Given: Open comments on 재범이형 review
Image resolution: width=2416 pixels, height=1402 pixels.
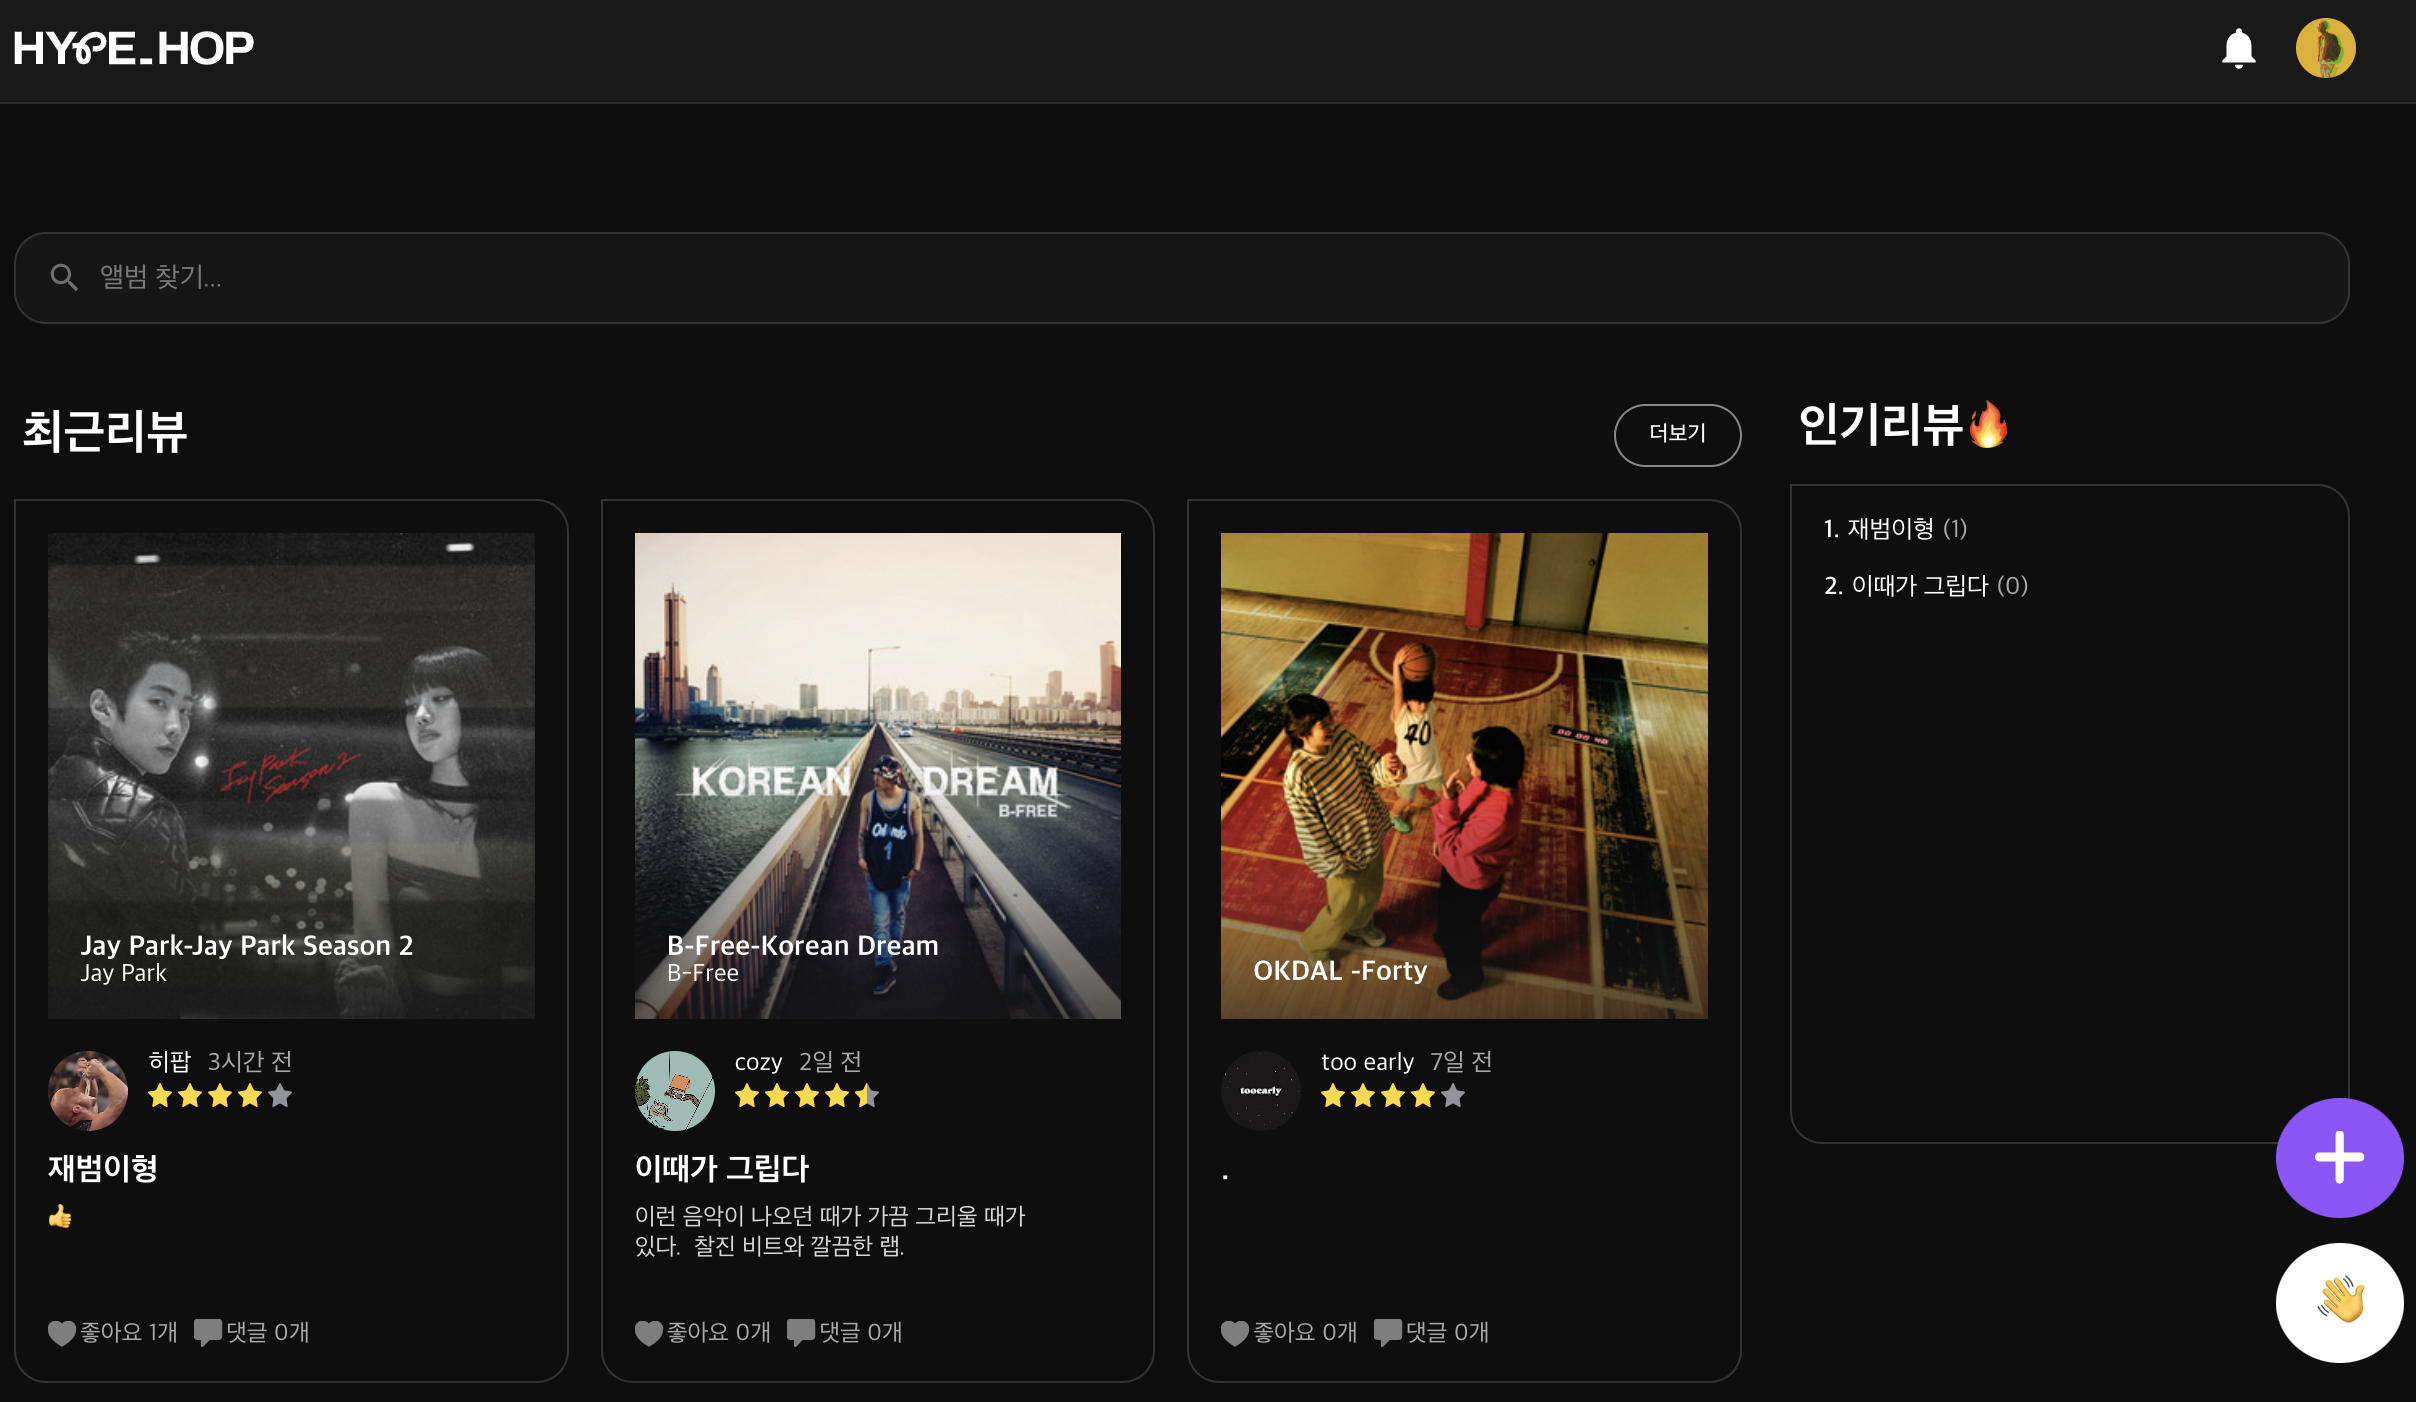Looking at the screenshot, I should [252, 1332].
